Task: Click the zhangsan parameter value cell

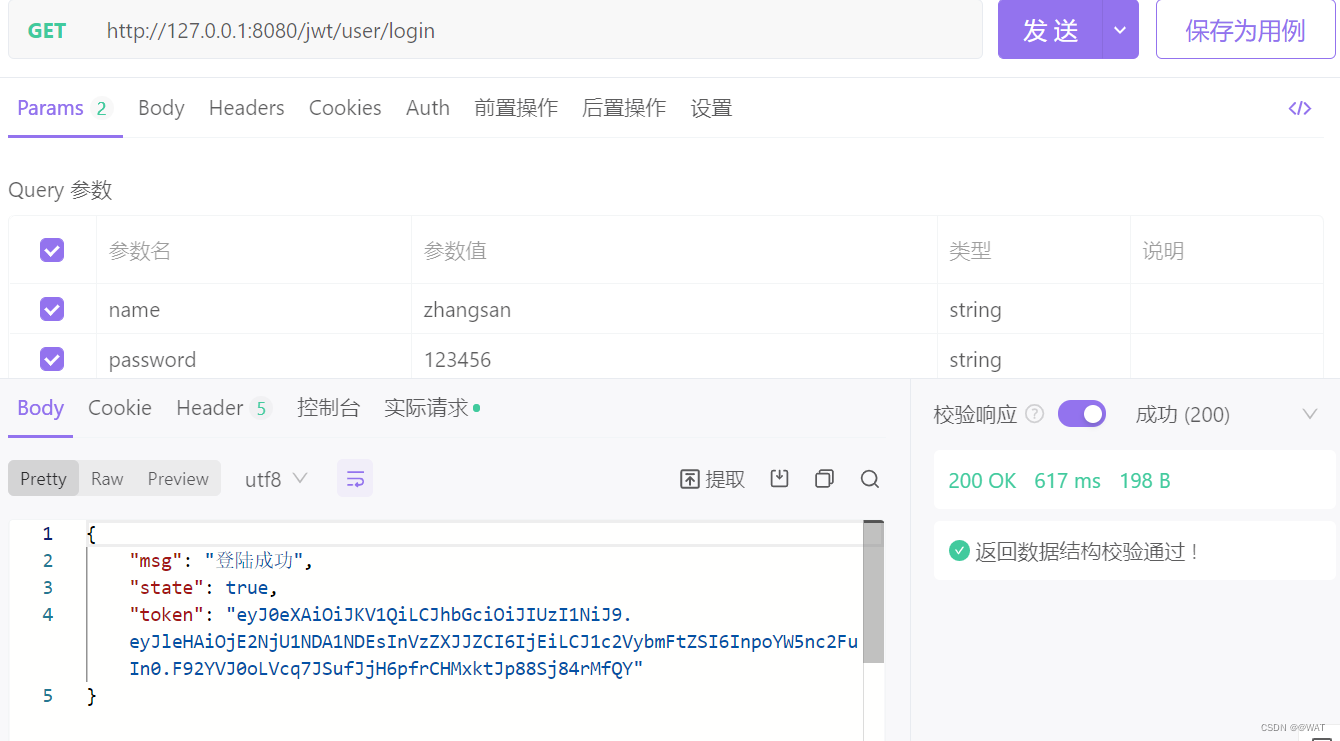Action: (x=674, y=309)
